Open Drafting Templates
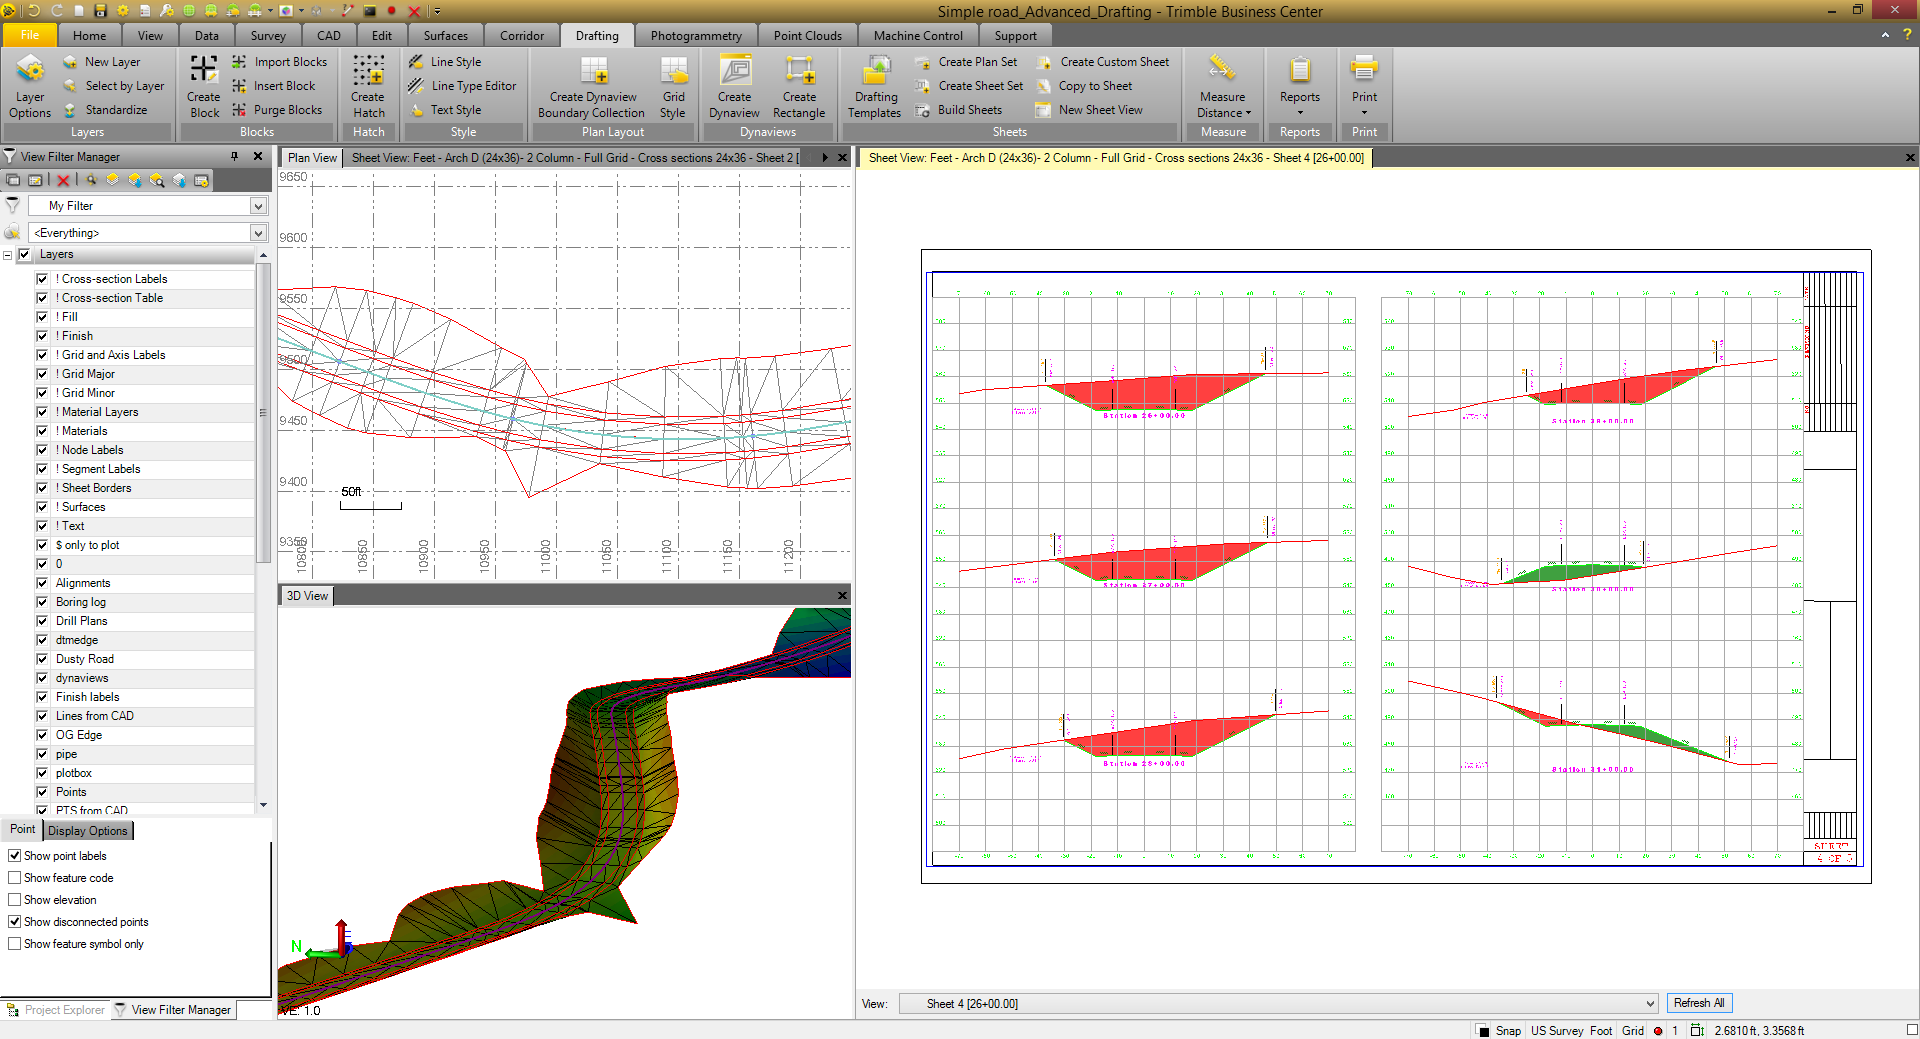This screenshot has height=1039, width=1920. tap(875, 86)
